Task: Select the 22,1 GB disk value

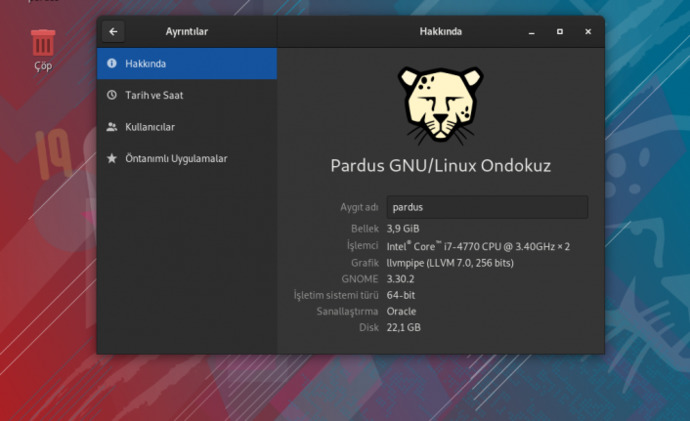Action: 404,327
